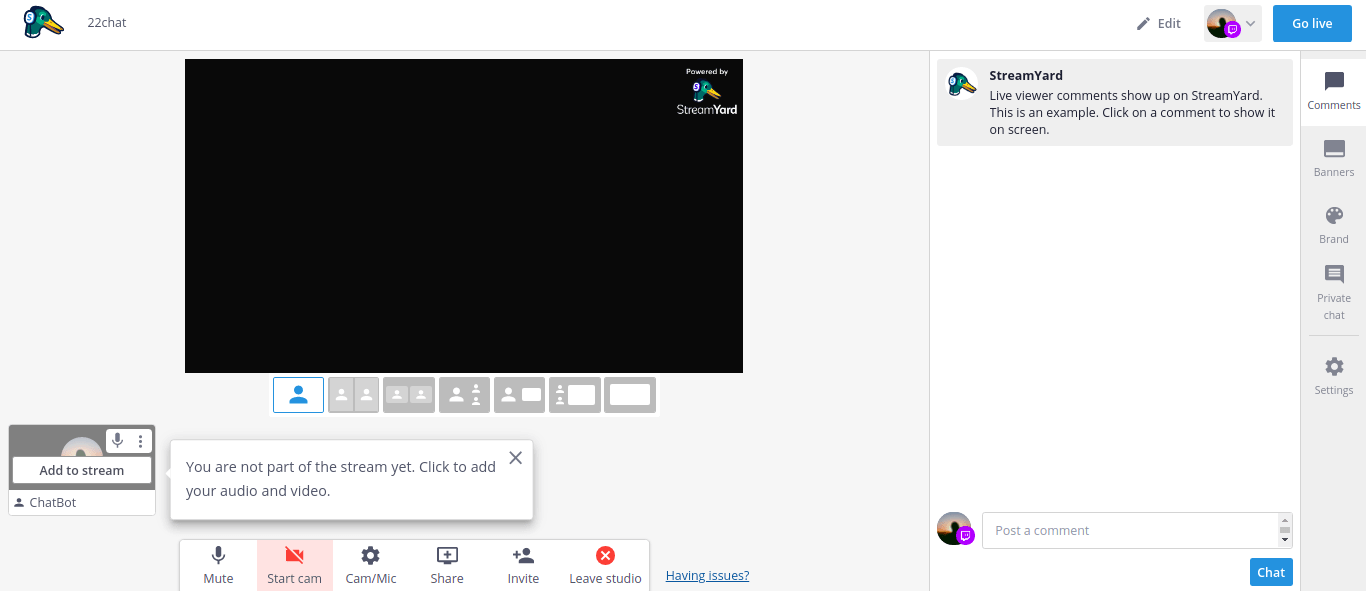Leave studio with red X
The image size is (1366, 591).
pos(605,565)
